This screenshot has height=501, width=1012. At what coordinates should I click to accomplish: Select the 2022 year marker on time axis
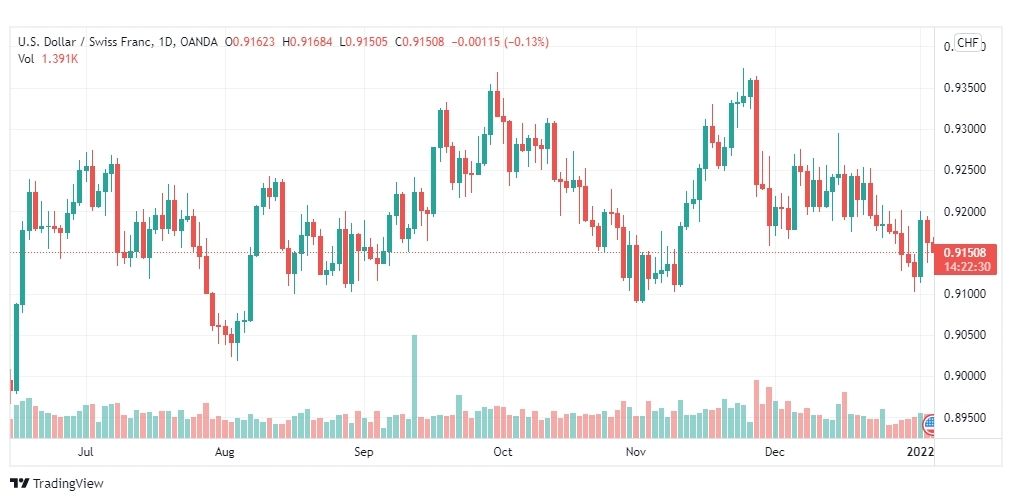point(920,452)
